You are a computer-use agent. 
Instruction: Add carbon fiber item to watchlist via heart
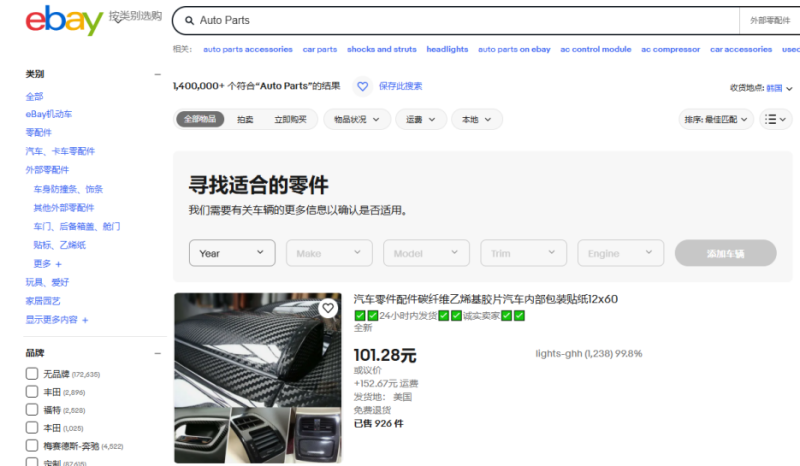(x=327, y=309)
